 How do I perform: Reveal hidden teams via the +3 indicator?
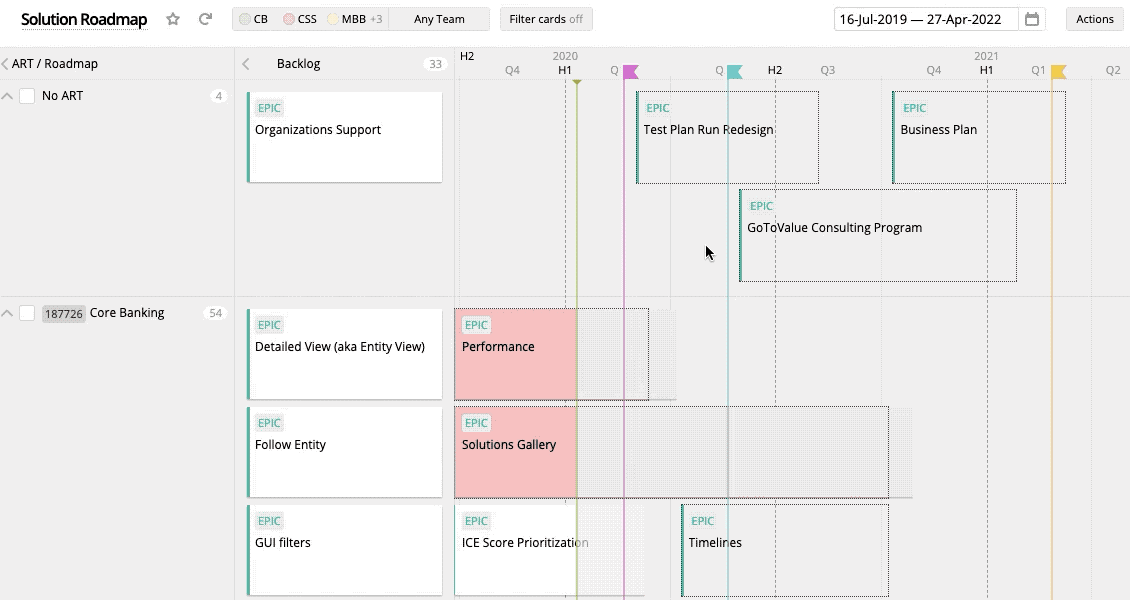click(x=377, y=18)
